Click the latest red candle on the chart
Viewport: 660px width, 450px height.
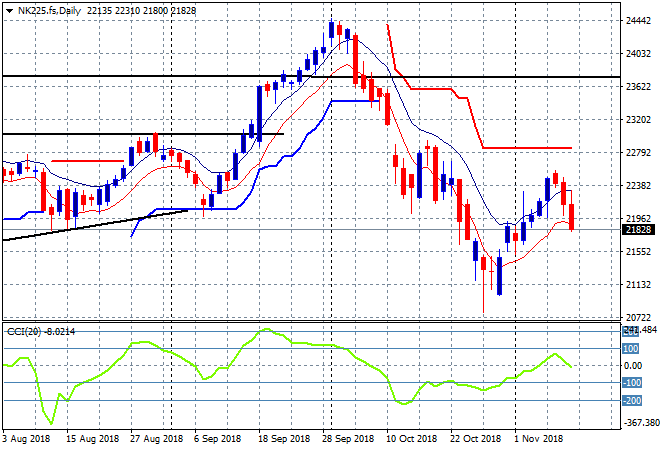pos(572,216)
